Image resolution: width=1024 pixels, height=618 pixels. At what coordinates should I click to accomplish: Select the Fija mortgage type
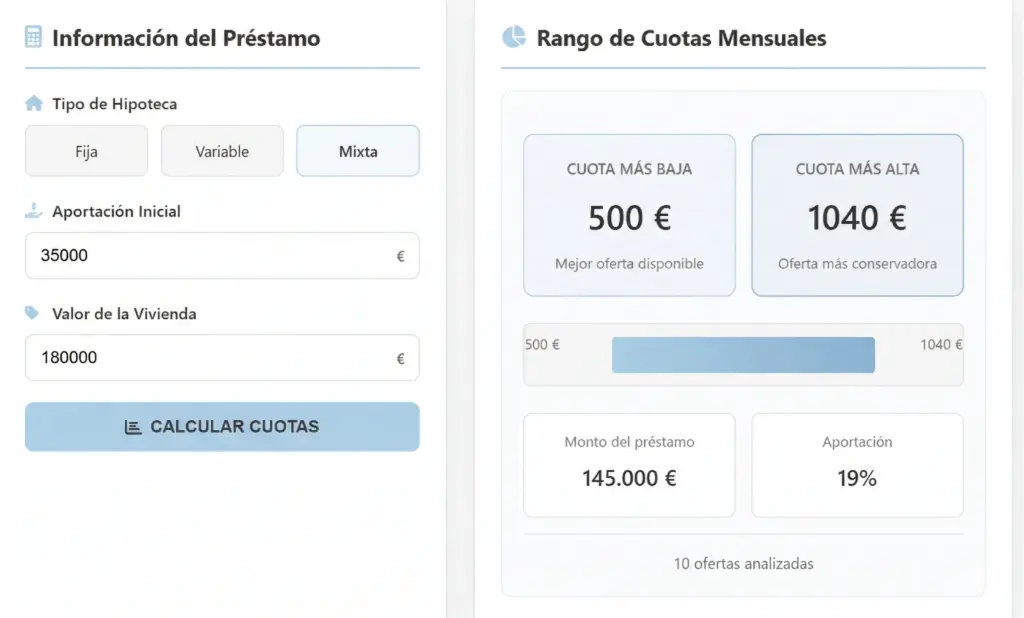pos(86,150)
